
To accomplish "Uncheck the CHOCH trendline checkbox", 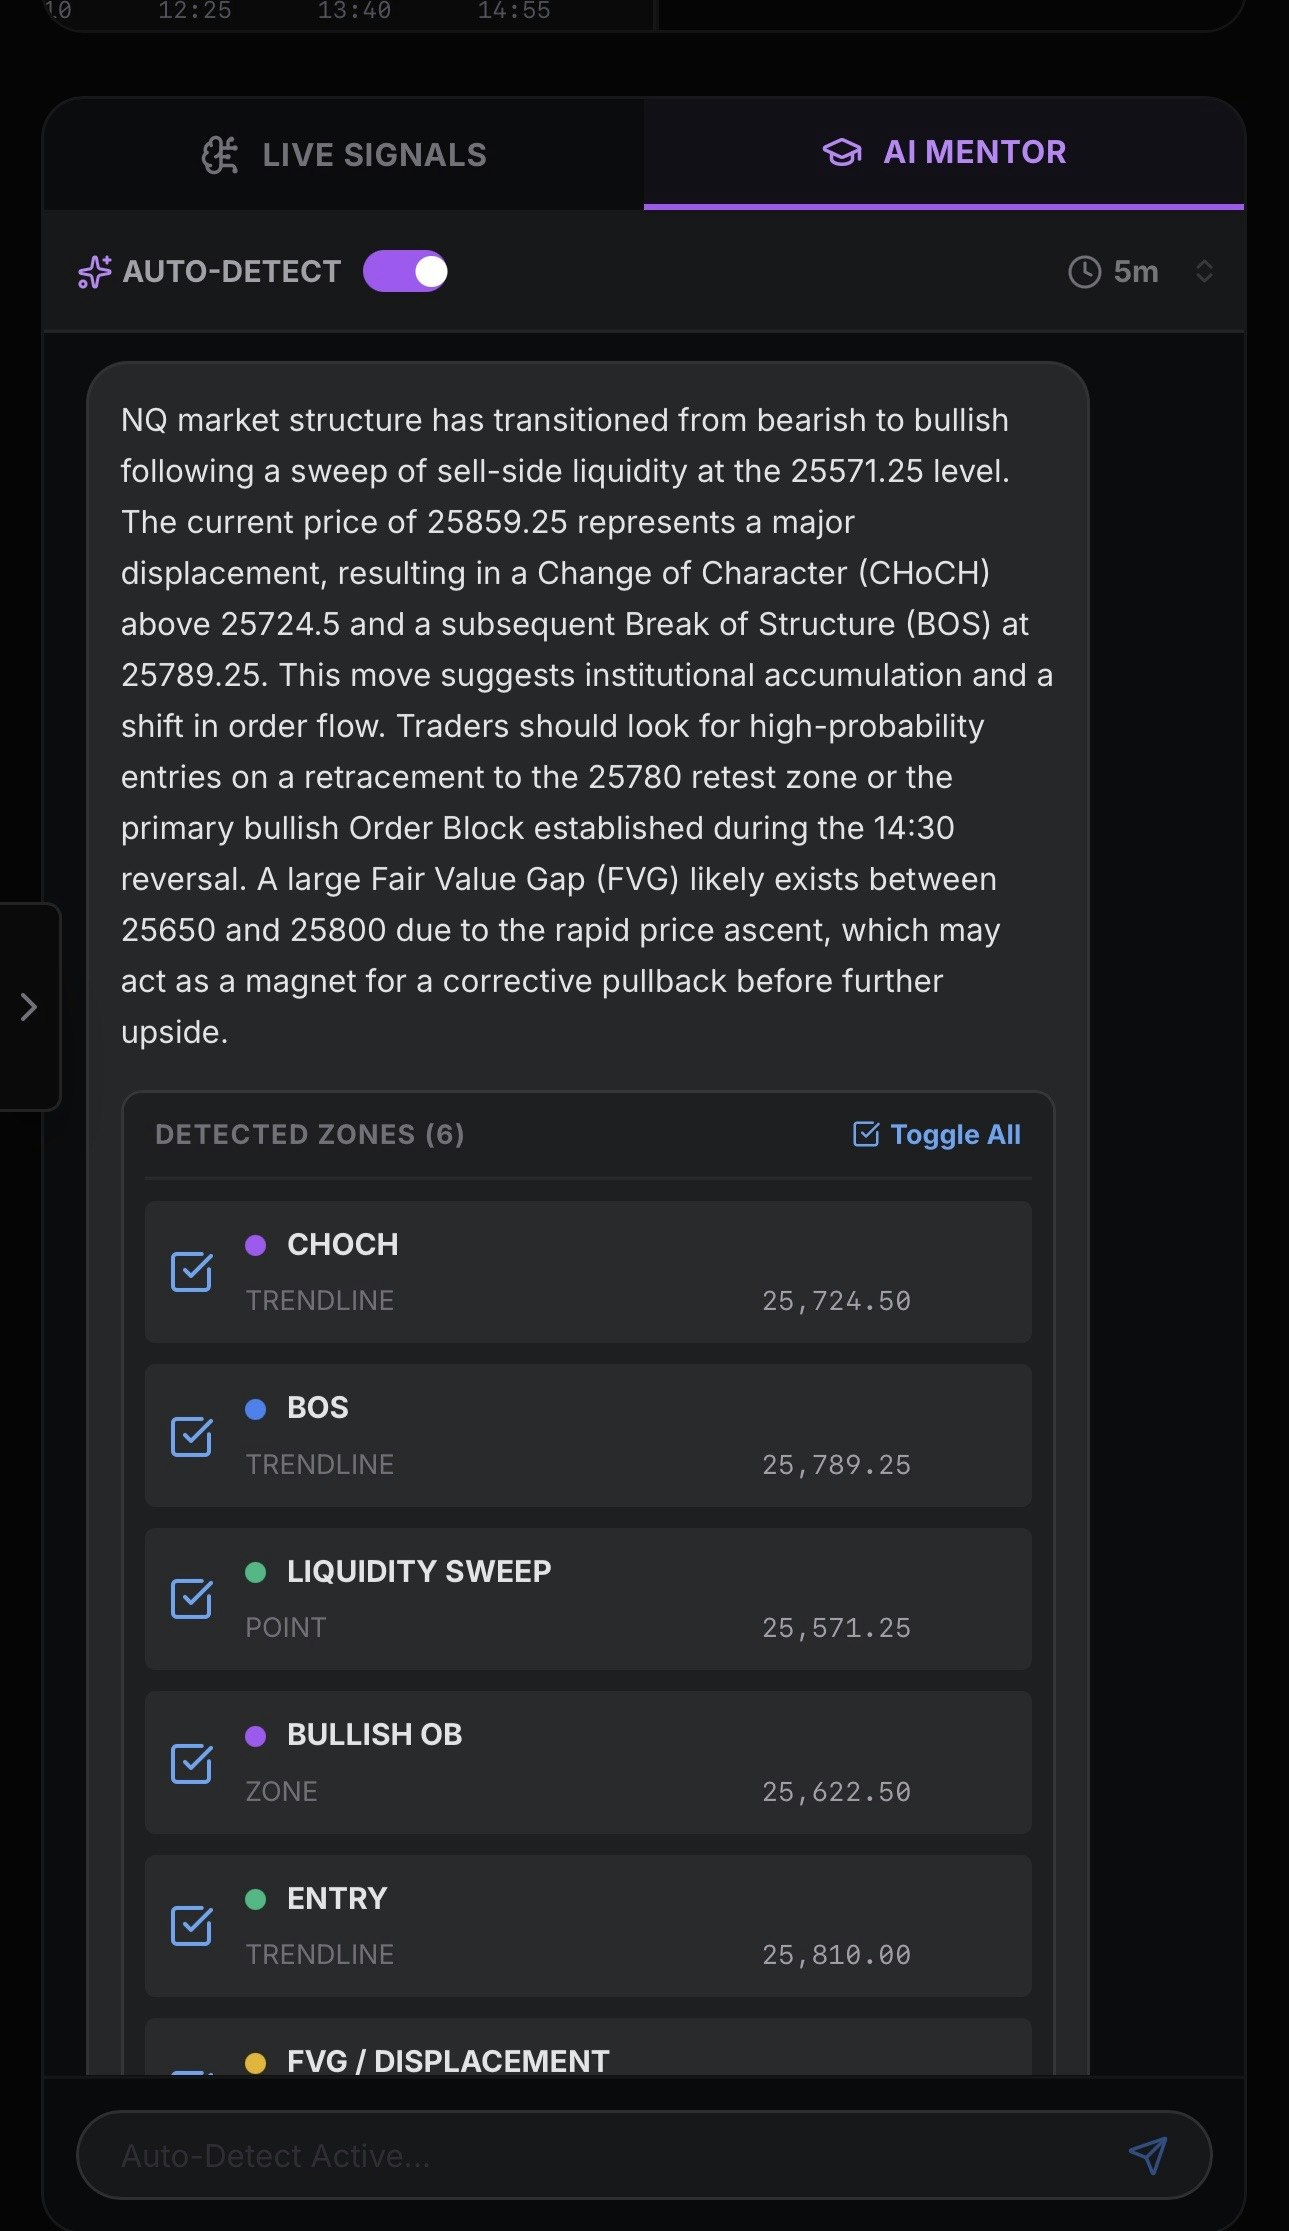I will pyautogui.click(x=193, y=1272).
